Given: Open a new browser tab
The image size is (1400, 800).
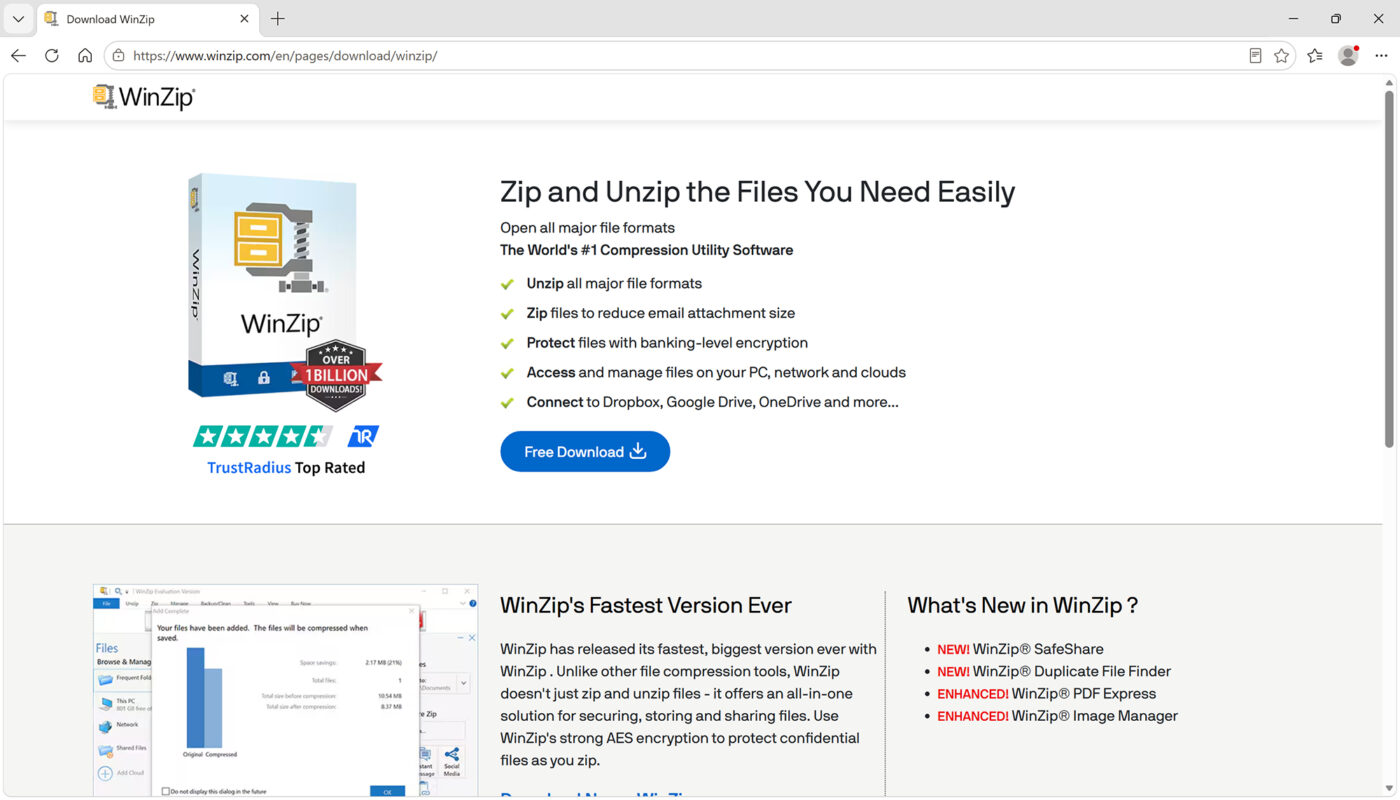Looking at the screenshot, I should (278, 19).
